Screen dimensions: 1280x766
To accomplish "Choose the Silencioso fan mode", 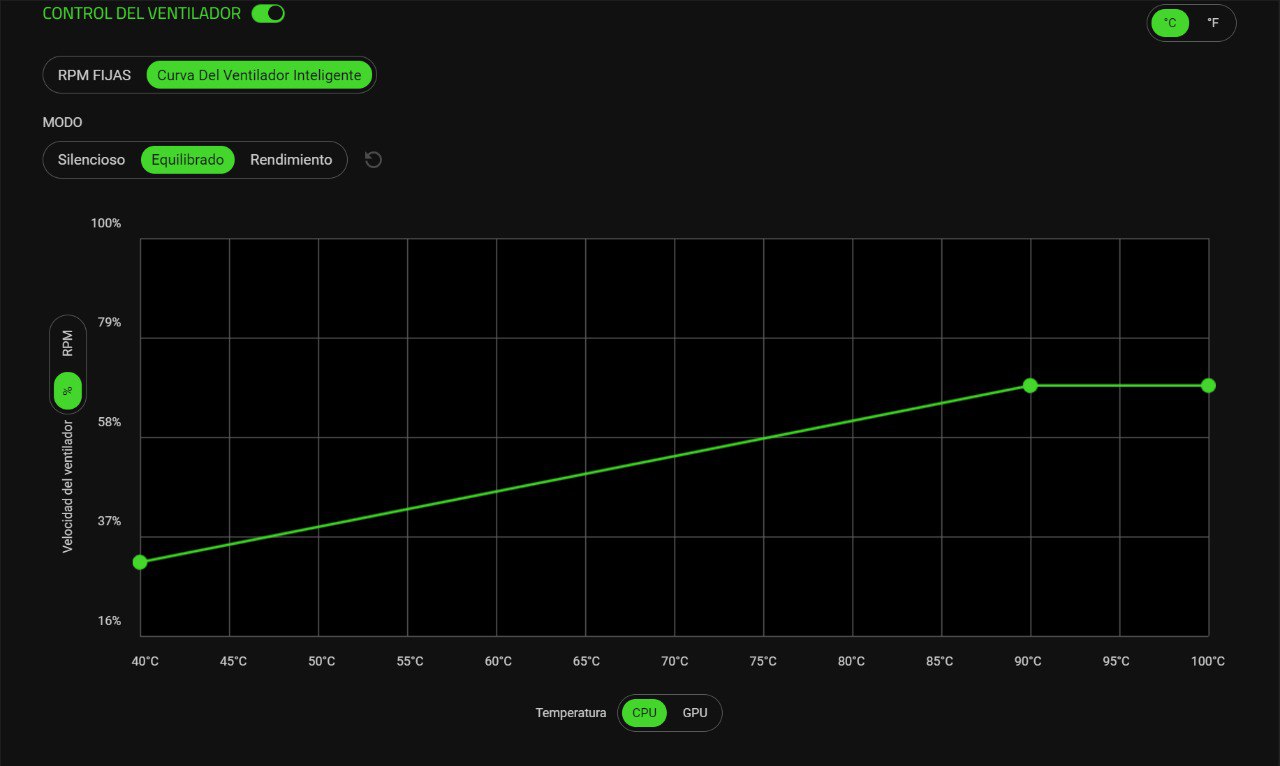I will pyautogui.click(x=91, y=160).
